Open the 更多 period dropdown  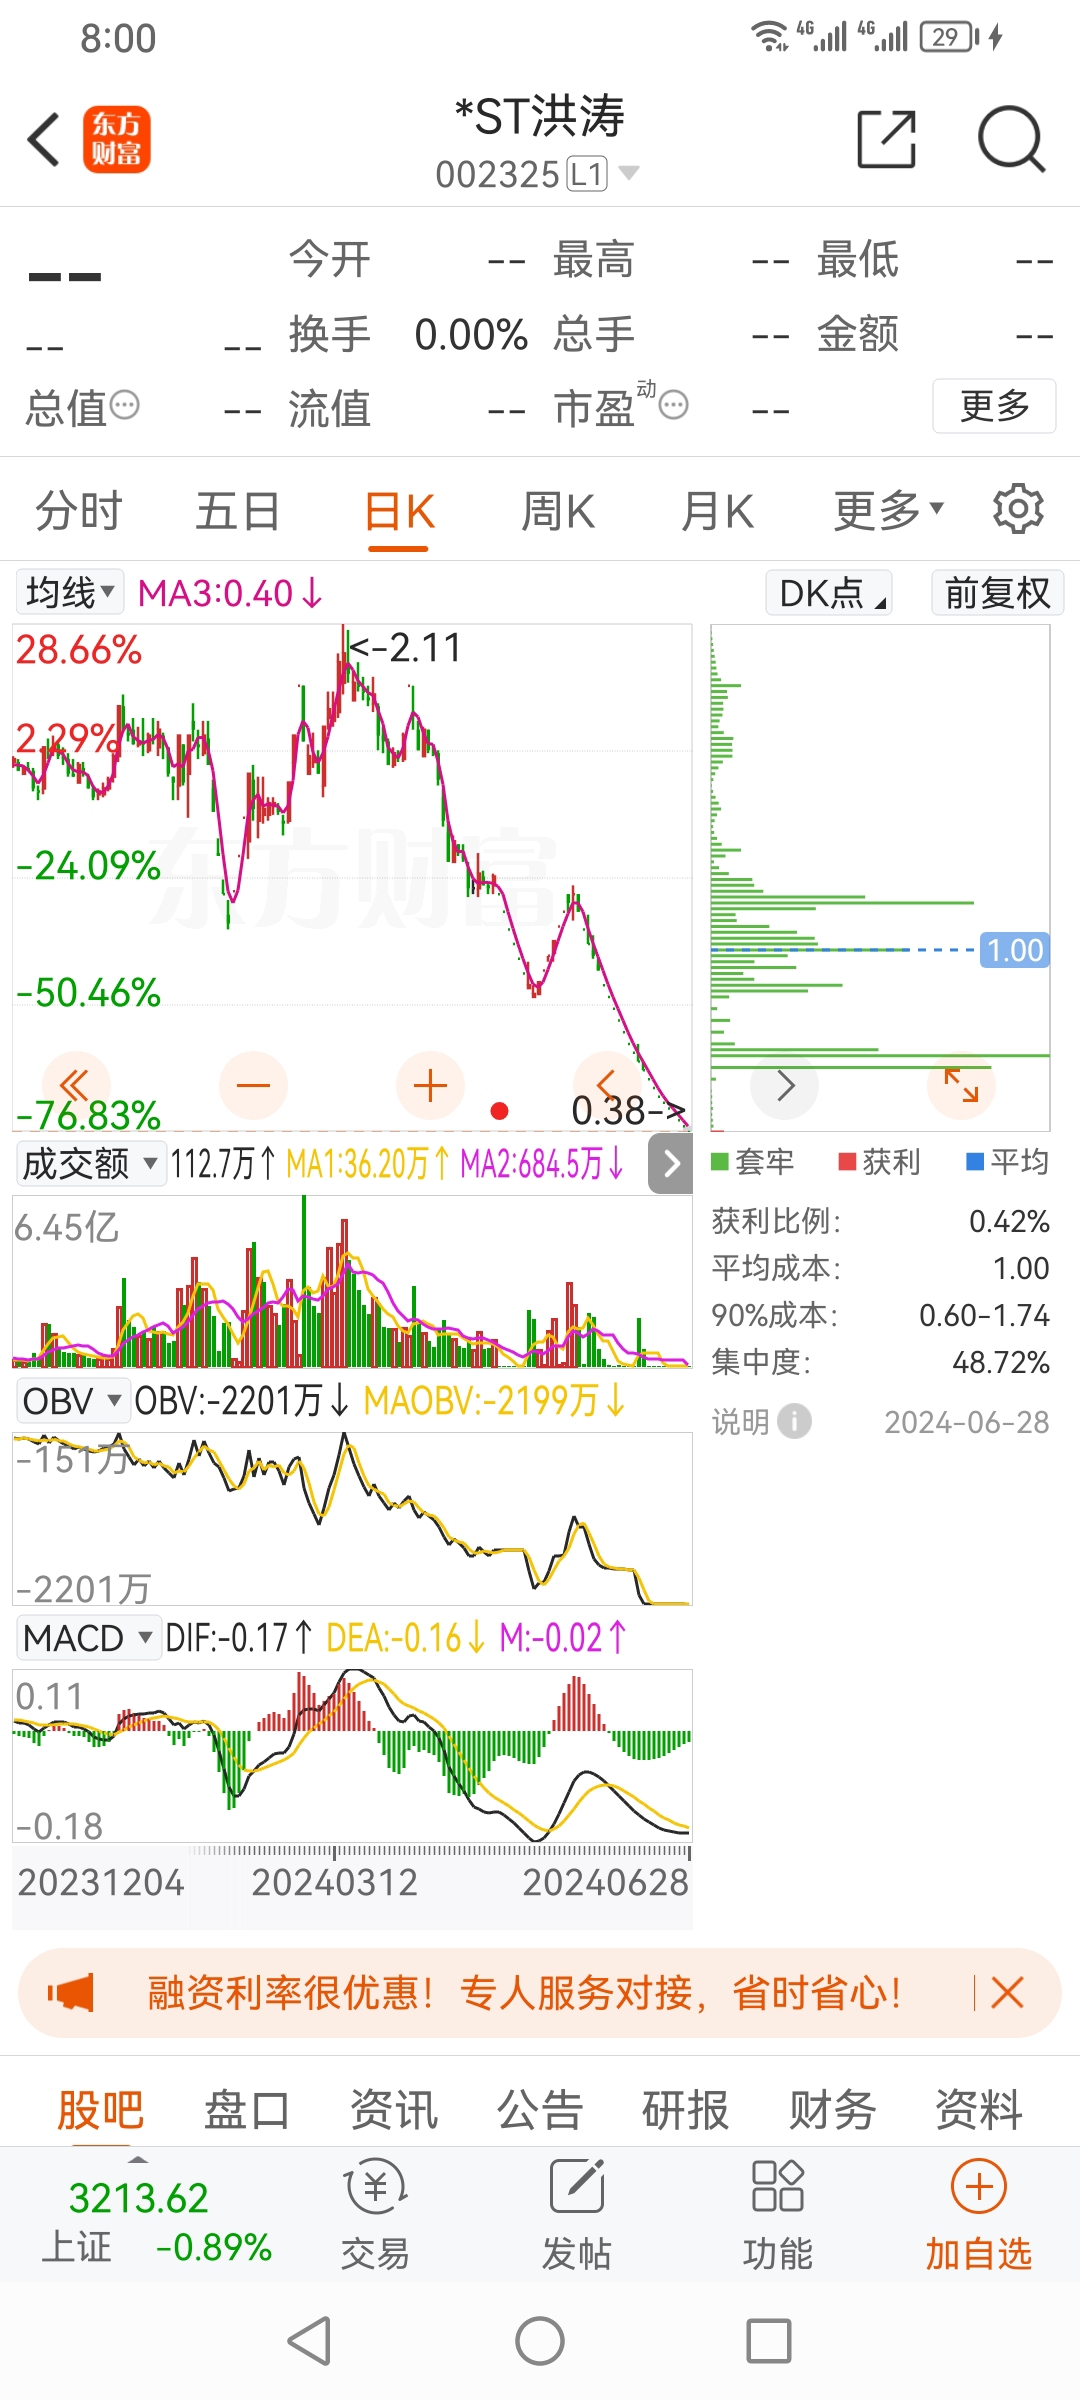point(889,511)
